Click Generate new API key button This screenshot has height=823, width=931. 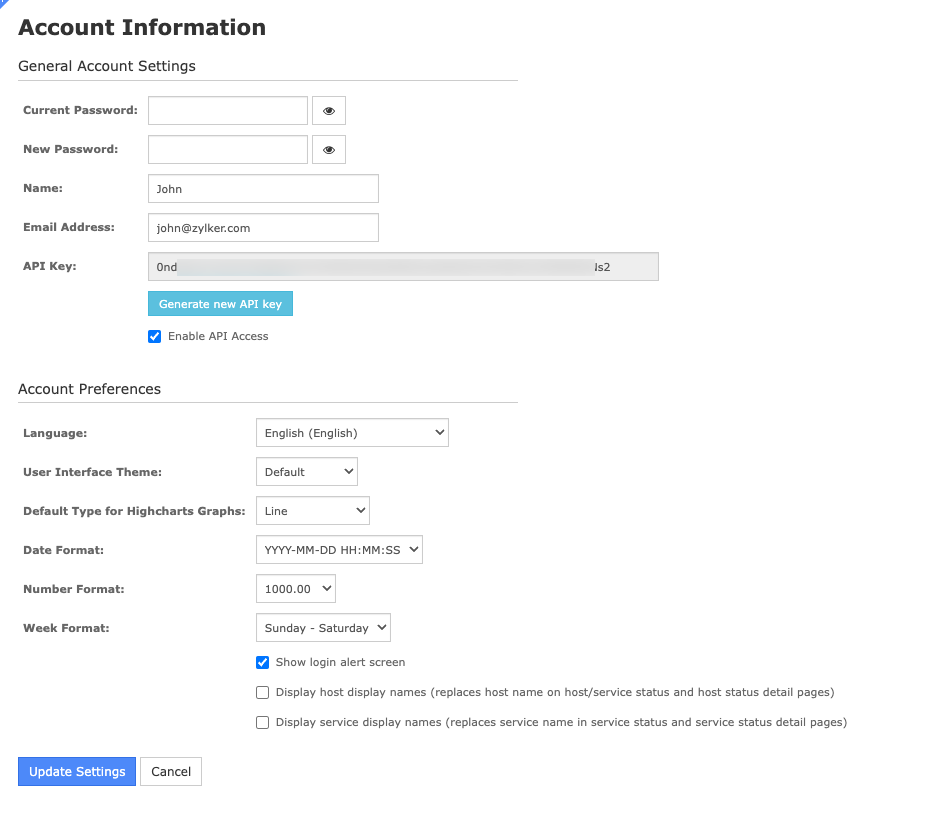[220, 304]
